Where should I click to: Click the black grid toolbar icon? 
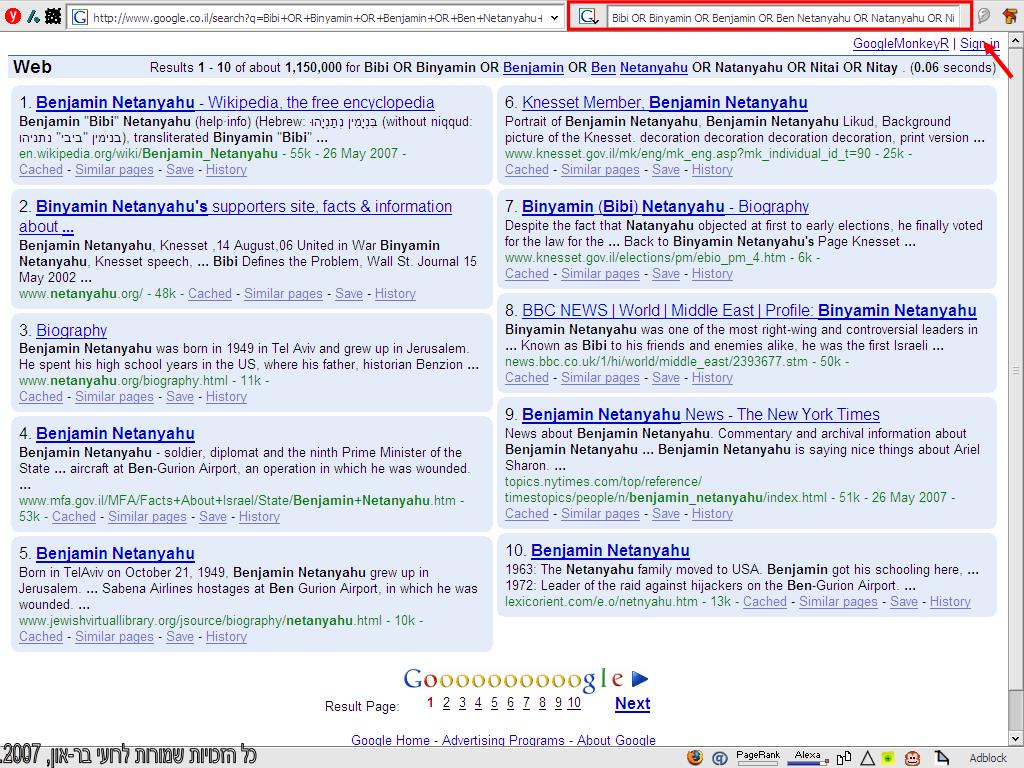[x=53, y=16]
